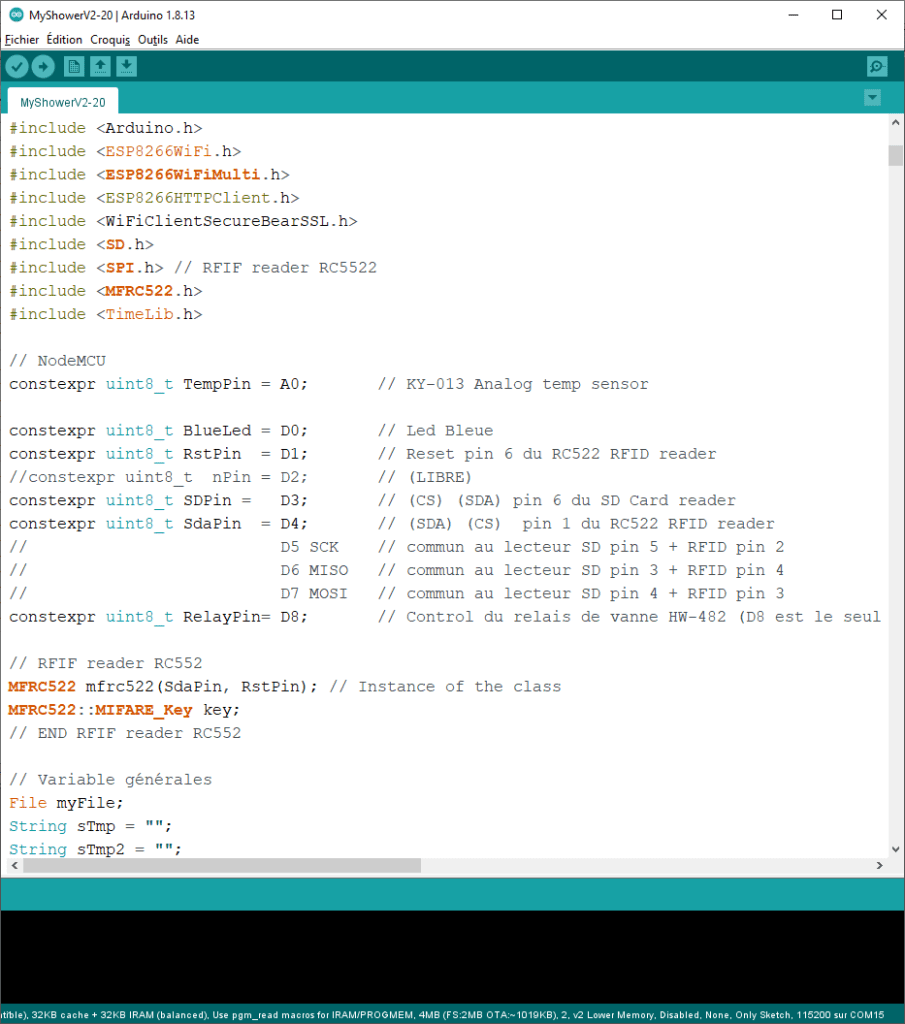The height and width of the screenshot is (1024, 905).
Task: Click the 'File myFile;' line
Action: [66, 803]
